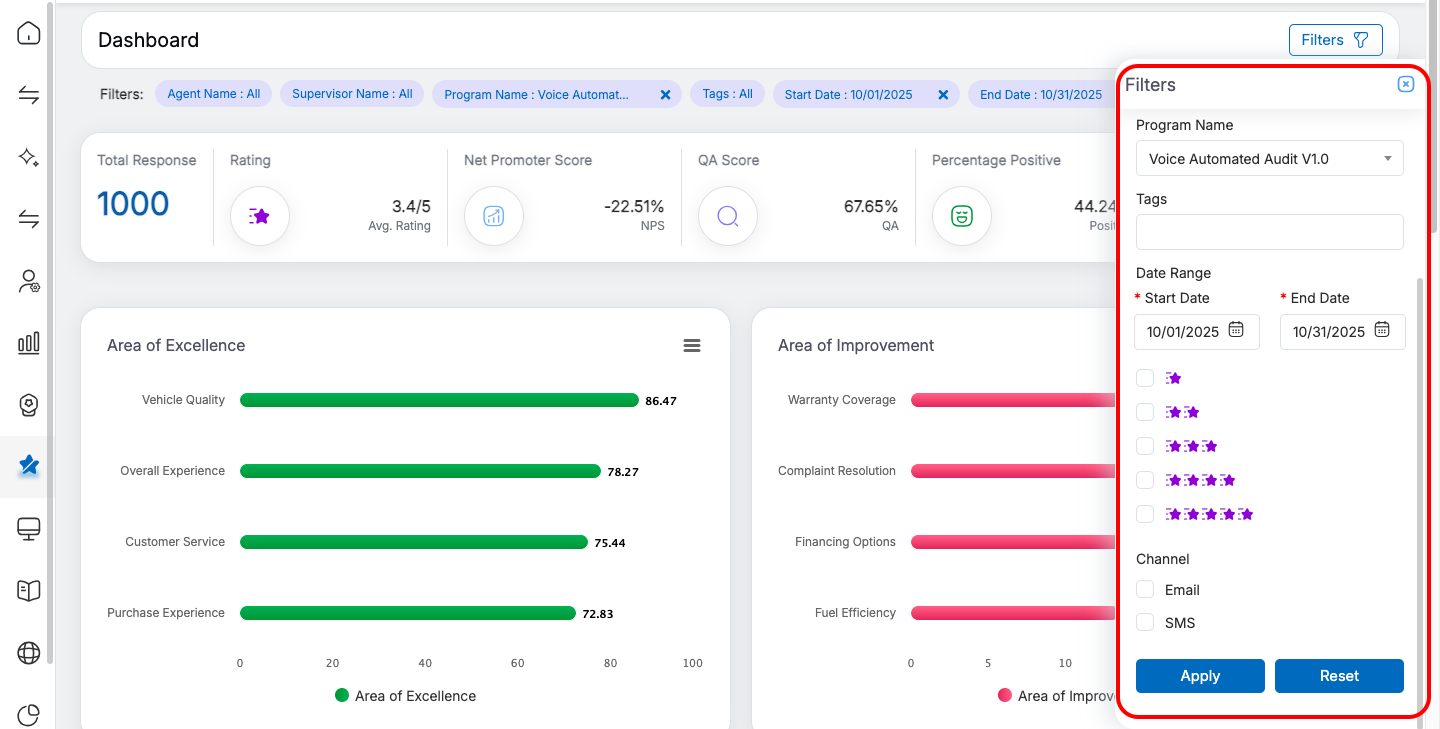Click the Tags input field
1440x729 pixels.
pos(1269,232)
